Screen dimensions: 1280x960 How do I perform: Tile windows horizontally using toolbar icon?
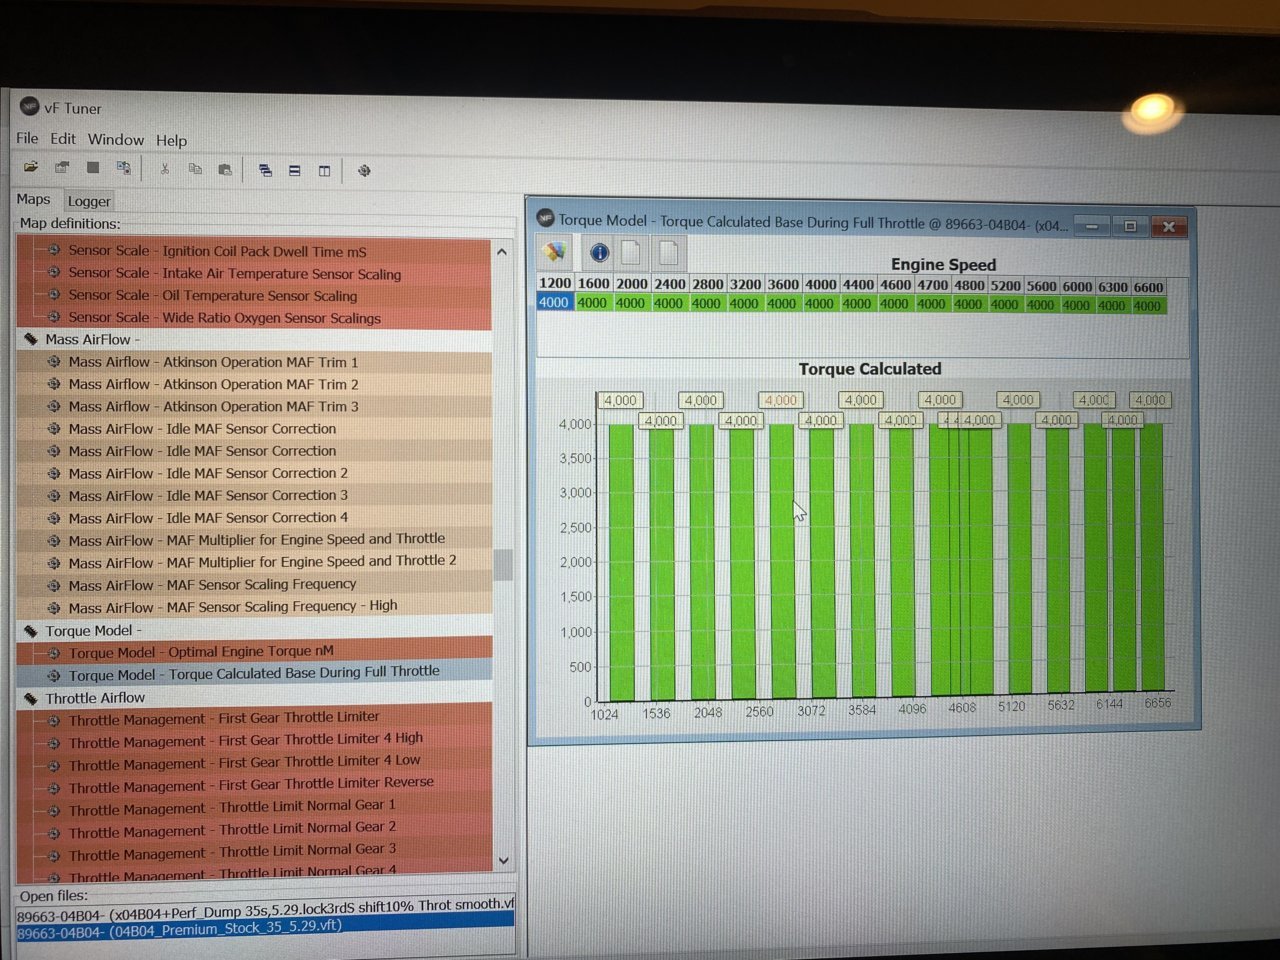click(x=295, y=171)
